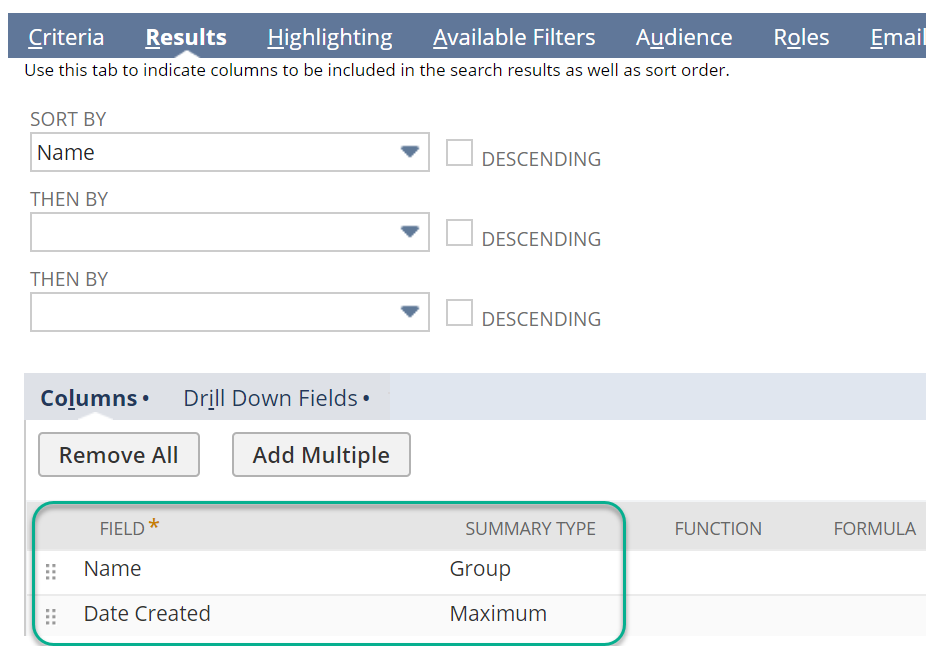Click the Maximum summary type cell

(x=498, y=614)
